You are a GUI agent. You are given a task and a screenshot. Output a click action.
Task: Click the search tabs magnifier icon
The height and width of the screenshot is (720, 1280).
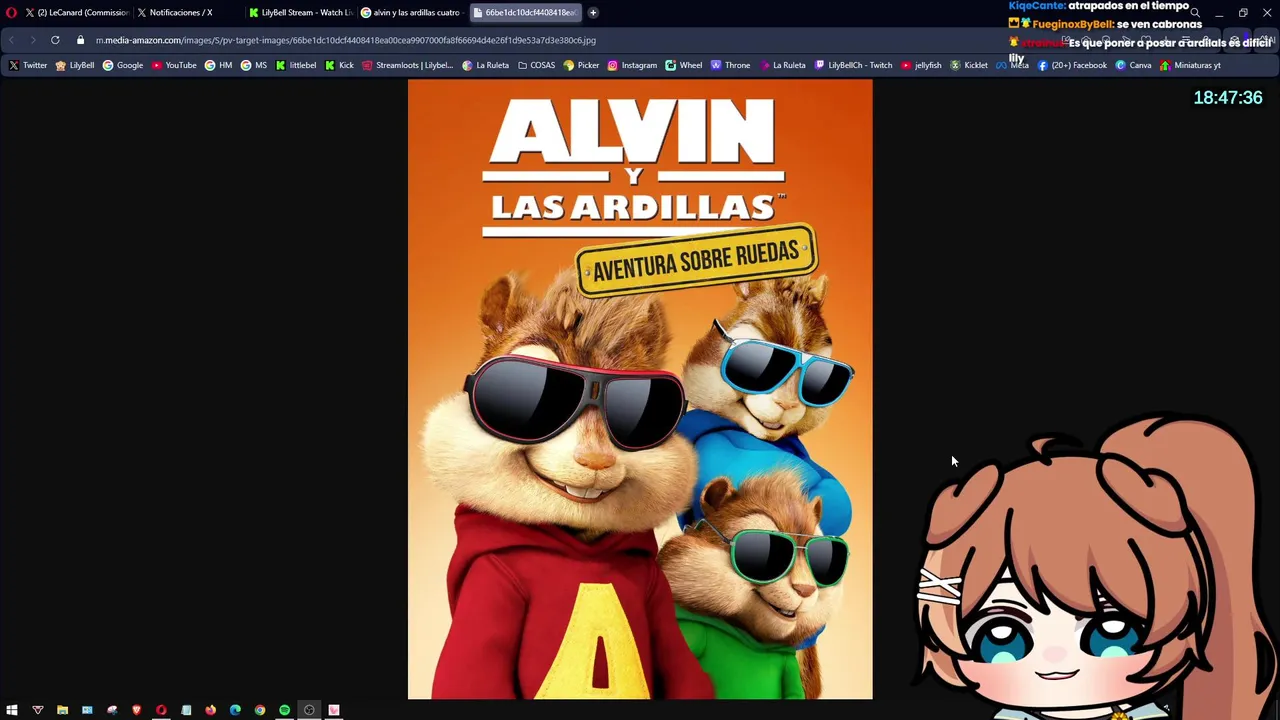[x=1195, y=13]
